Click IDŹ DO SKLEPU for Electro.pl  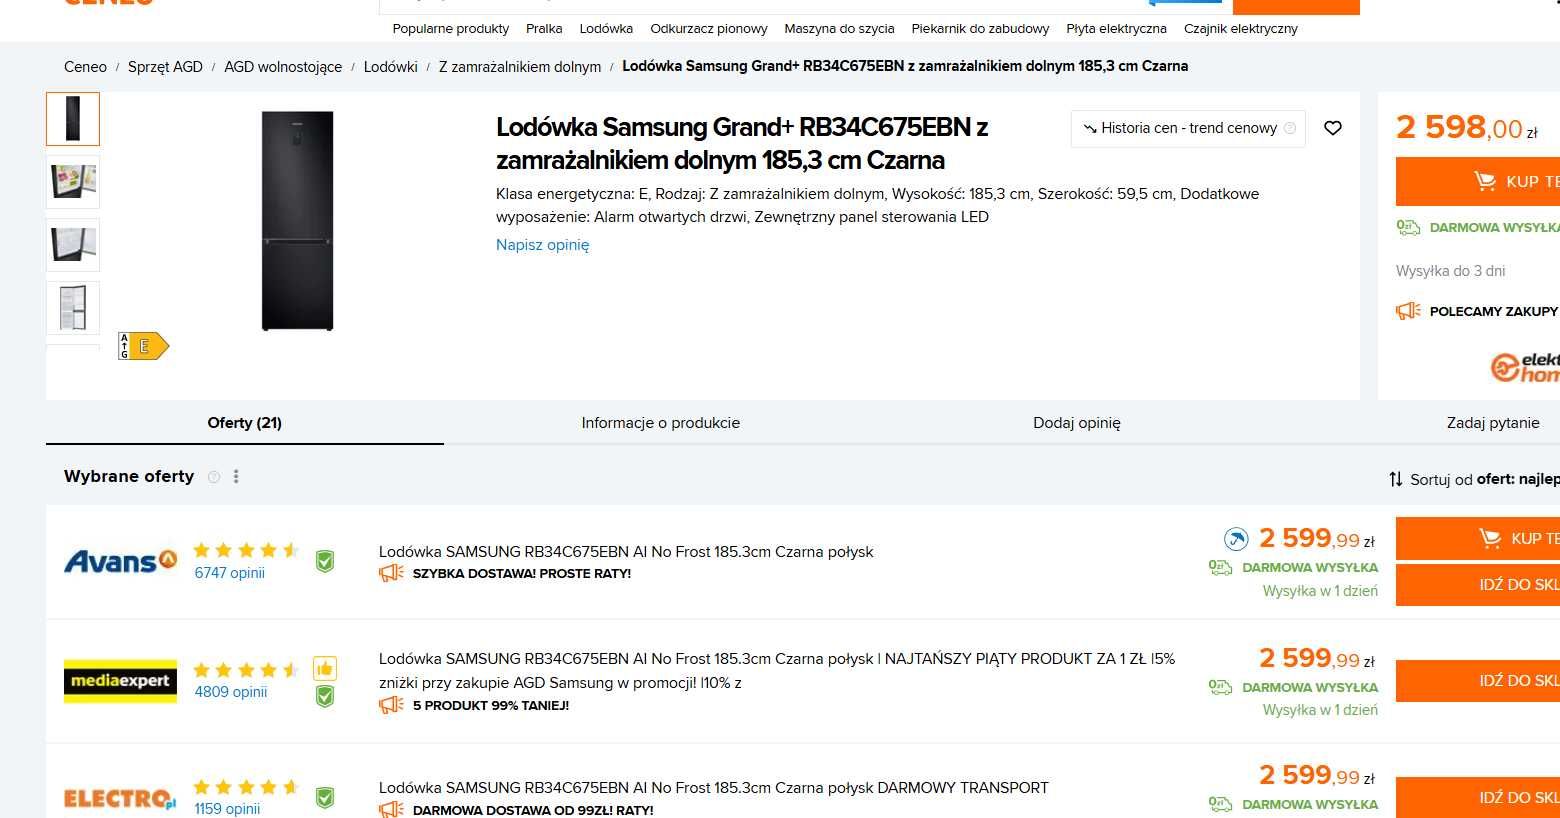tap(1478, 797)
